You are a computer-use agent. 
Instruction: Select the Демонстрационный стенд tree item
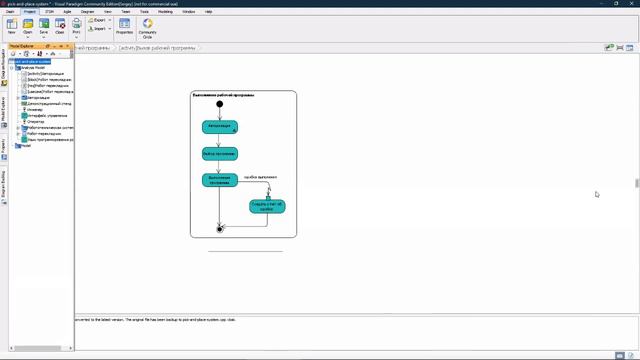click(46, 104)
